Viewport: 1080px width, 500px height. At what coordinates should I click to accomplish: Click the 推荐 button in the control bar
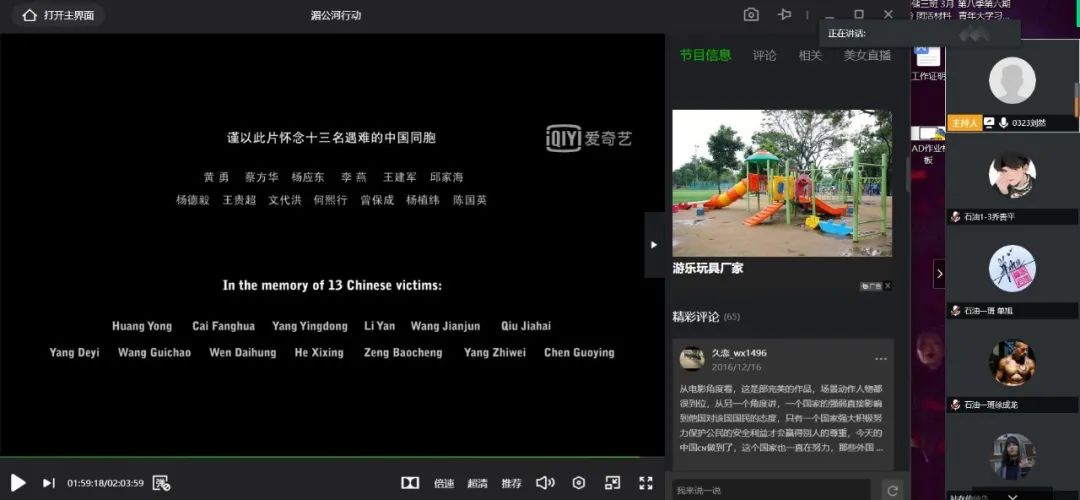(511, 483)
